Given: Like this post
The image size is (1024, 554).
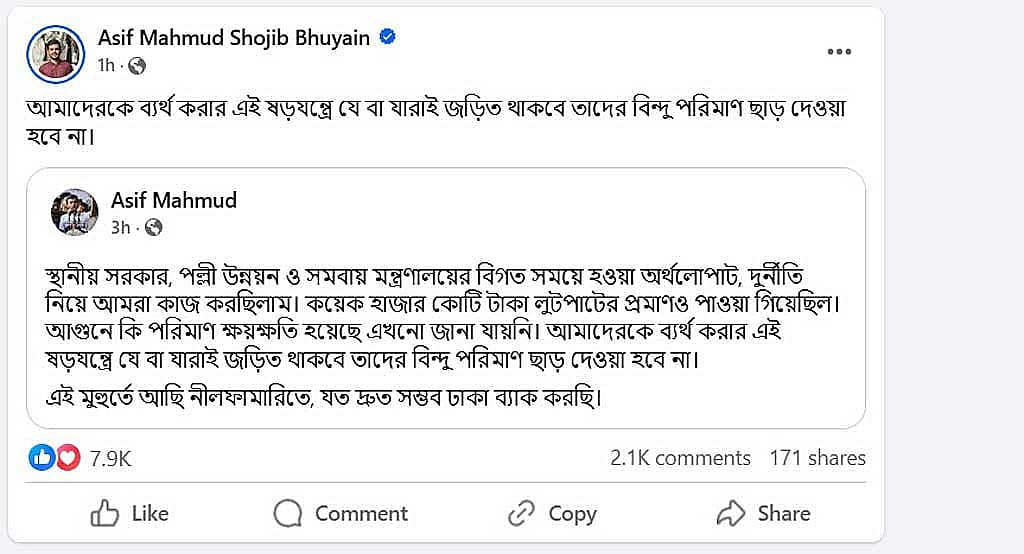Looking at the screenshot, I should (x=129, y=513).
